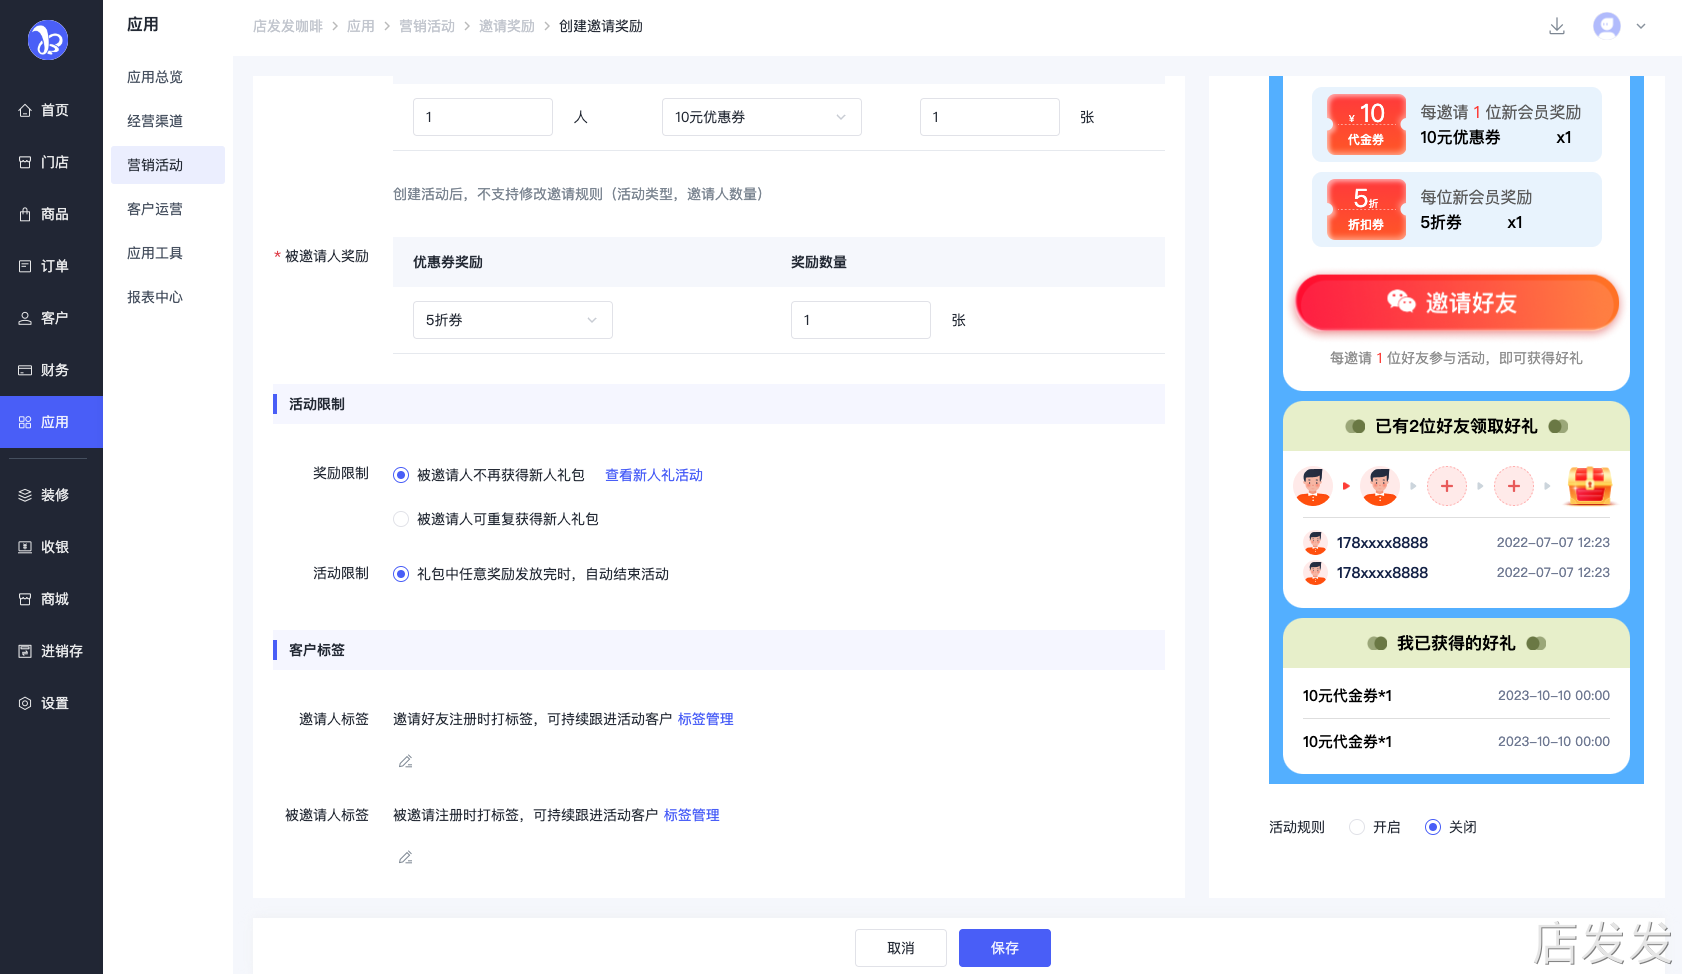Open the user avatar in the top bar
The width and height of the screenshot is (1682, 974).
(1607, 26)
